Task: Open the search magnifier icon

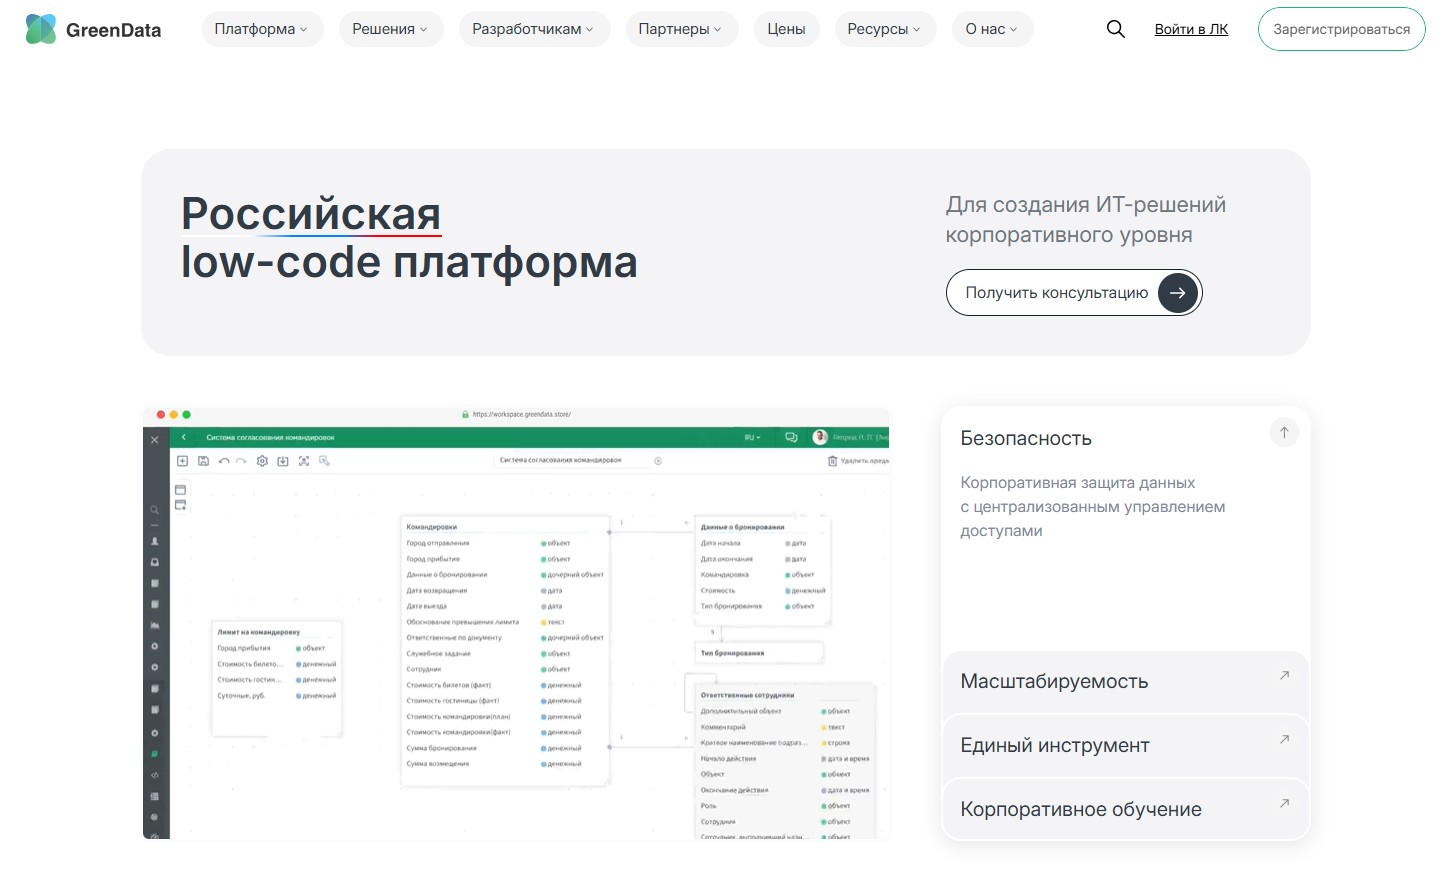Action: pyautogui.click(x=1116, y=29)
